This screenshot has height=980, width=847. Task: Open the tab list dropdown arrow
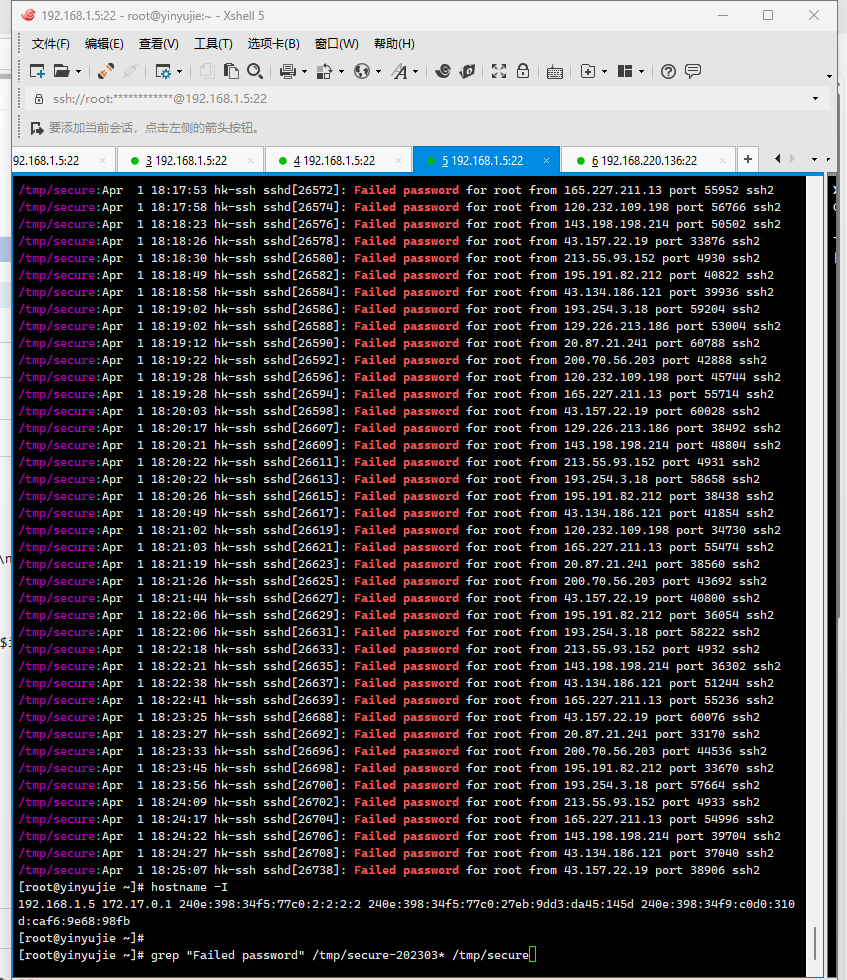click(814, 159)
